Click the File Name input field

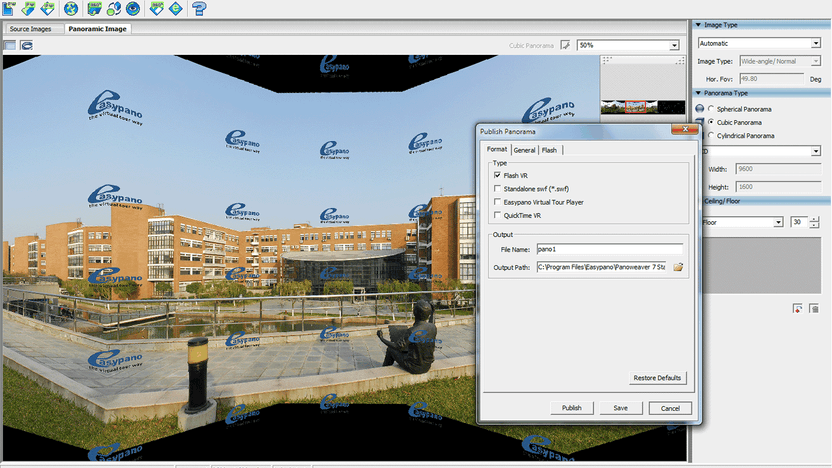click(x=610, y=249)
